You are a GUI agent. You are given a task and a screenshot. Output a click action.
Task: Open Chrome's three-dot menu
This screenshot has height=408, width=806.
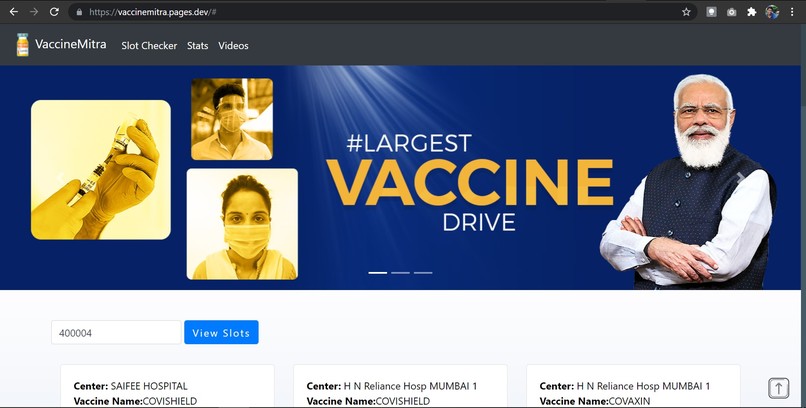(792, 12)
